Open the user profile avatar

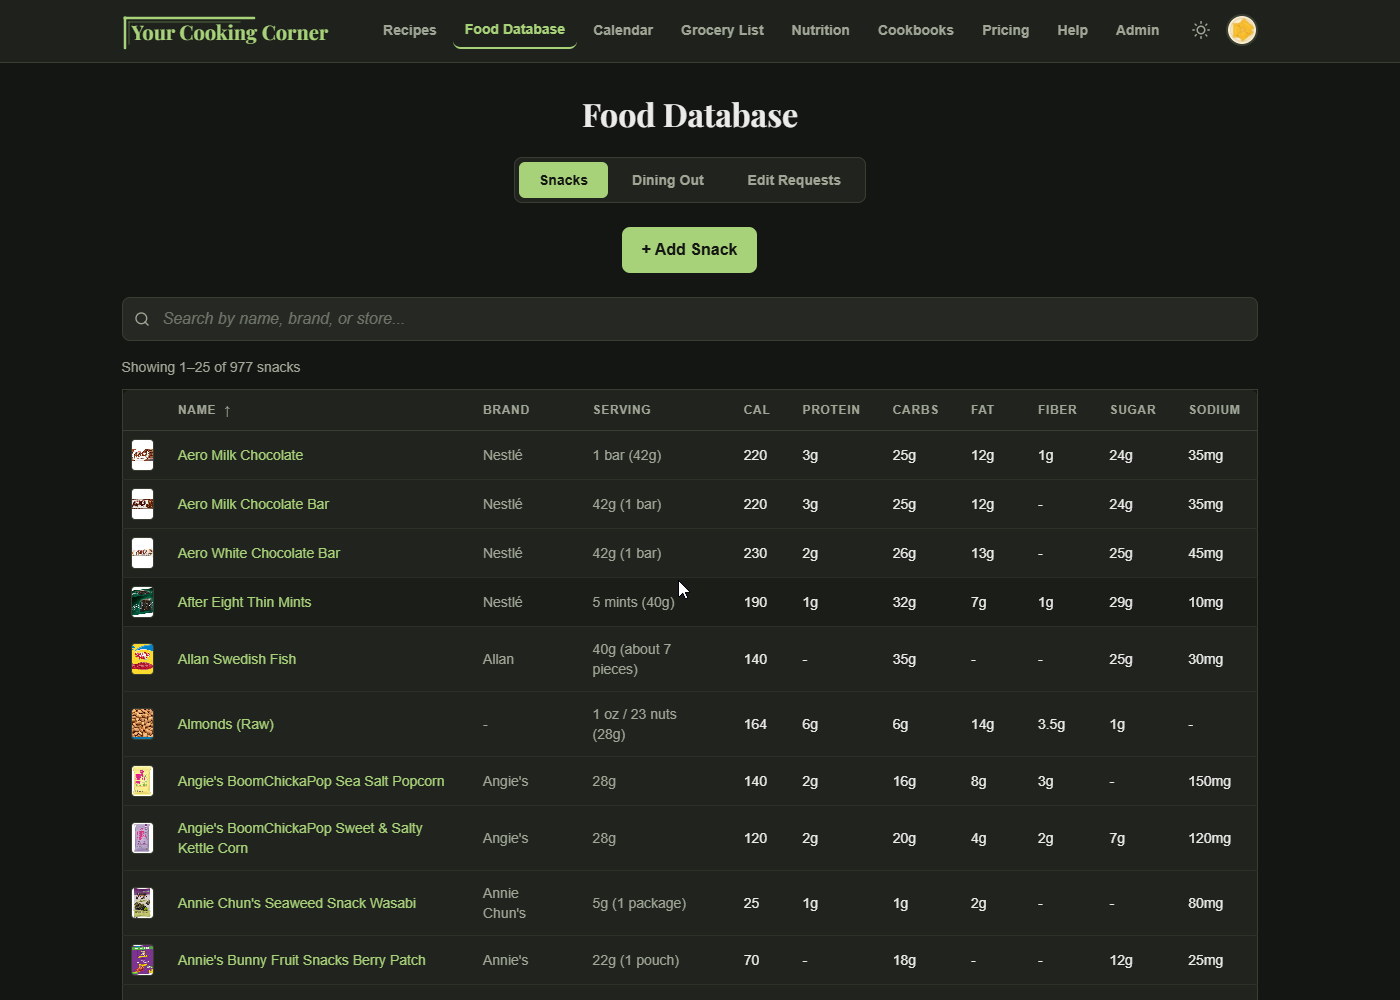[x=1242, y=30]
